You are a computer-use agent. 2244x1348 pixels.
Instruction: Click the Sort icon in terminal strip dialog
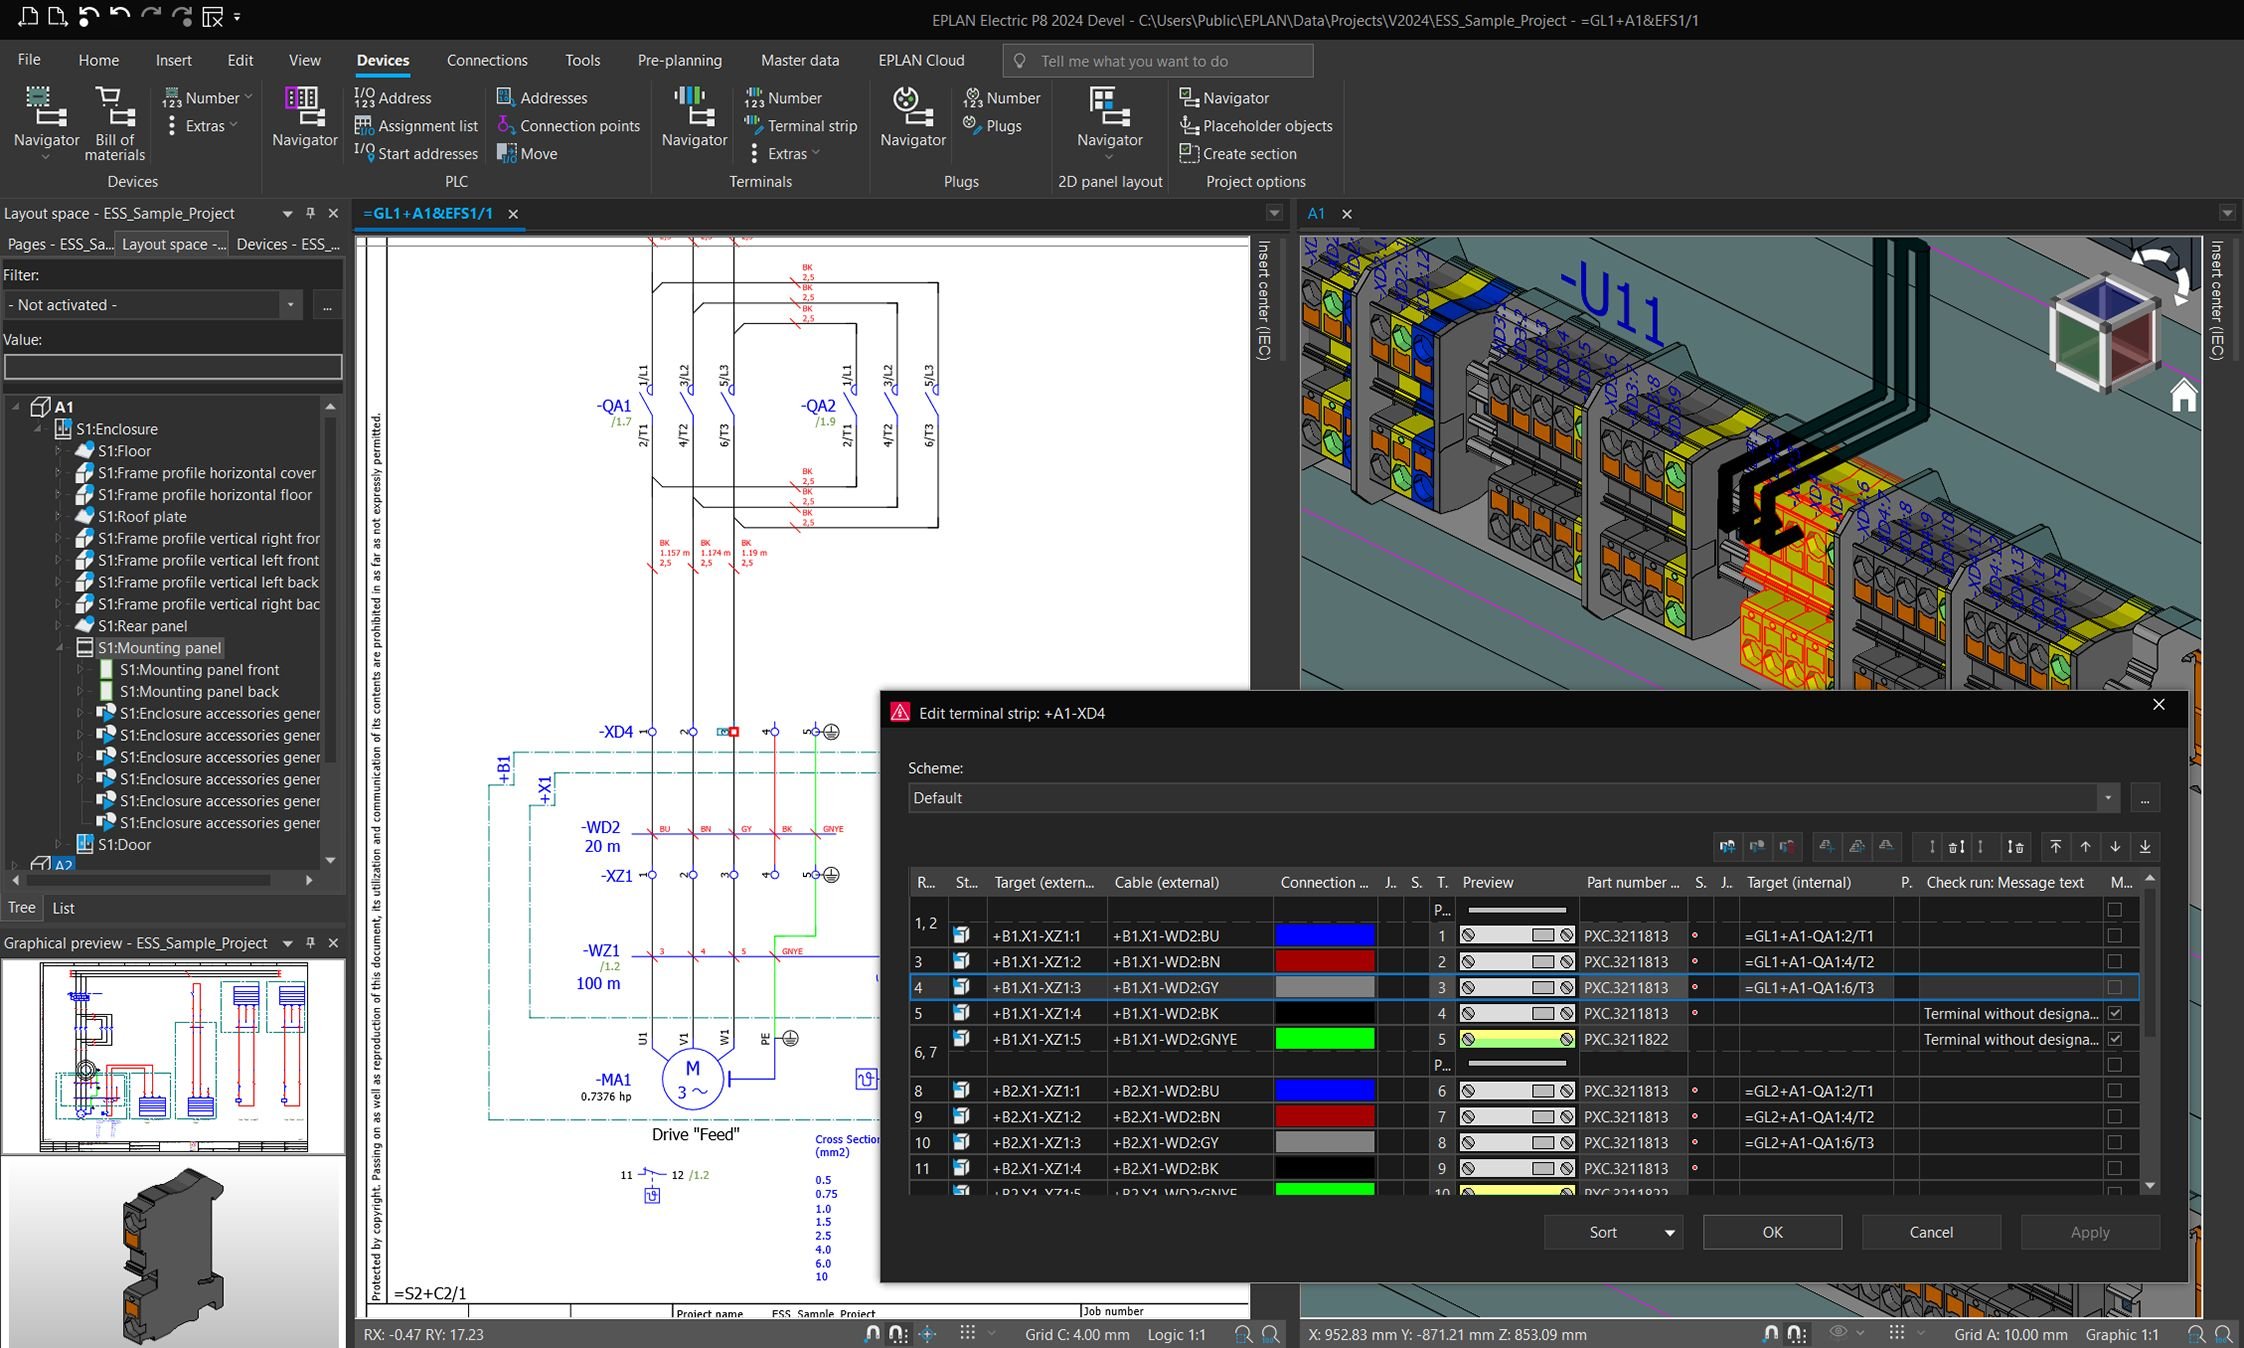[1601, 1231]
